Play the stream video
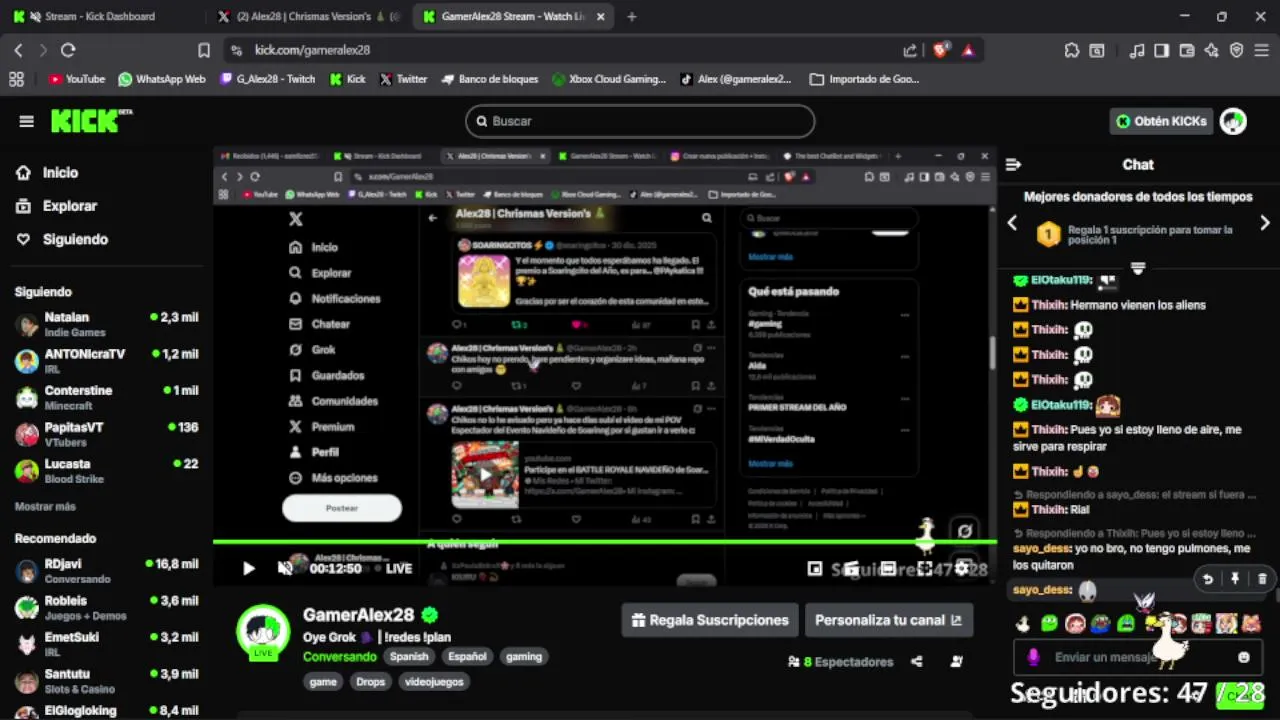 pyautogui.click(x=248, y=568)
